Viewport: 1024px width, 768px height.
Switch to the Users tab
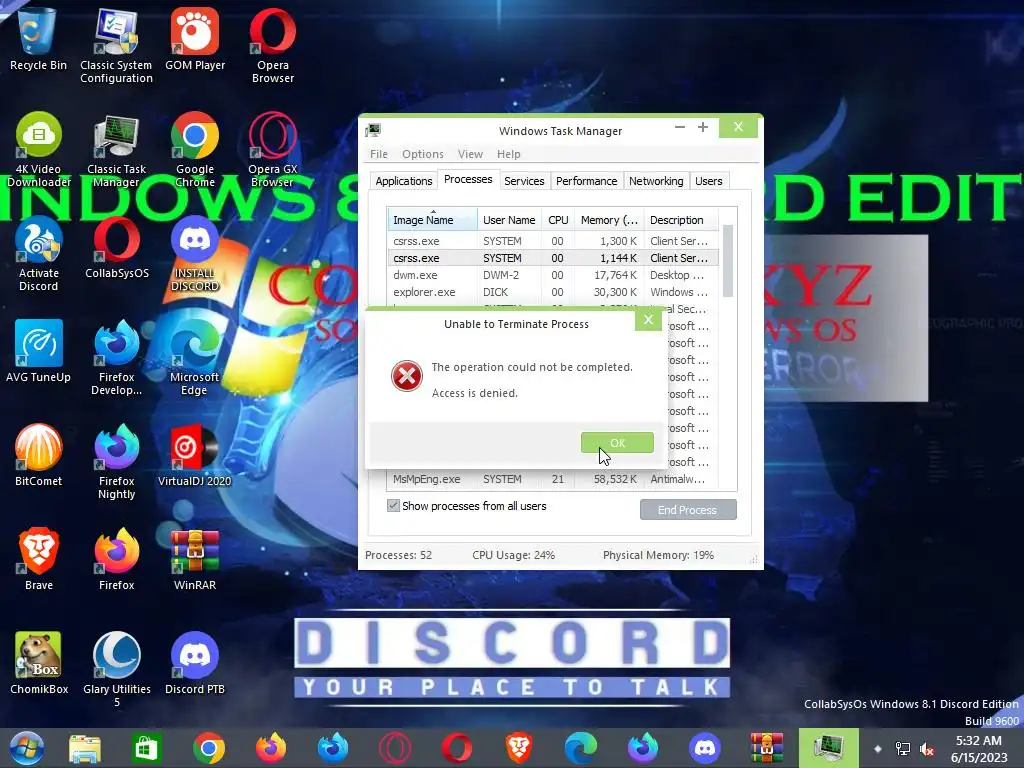click(x=709, y=181)
